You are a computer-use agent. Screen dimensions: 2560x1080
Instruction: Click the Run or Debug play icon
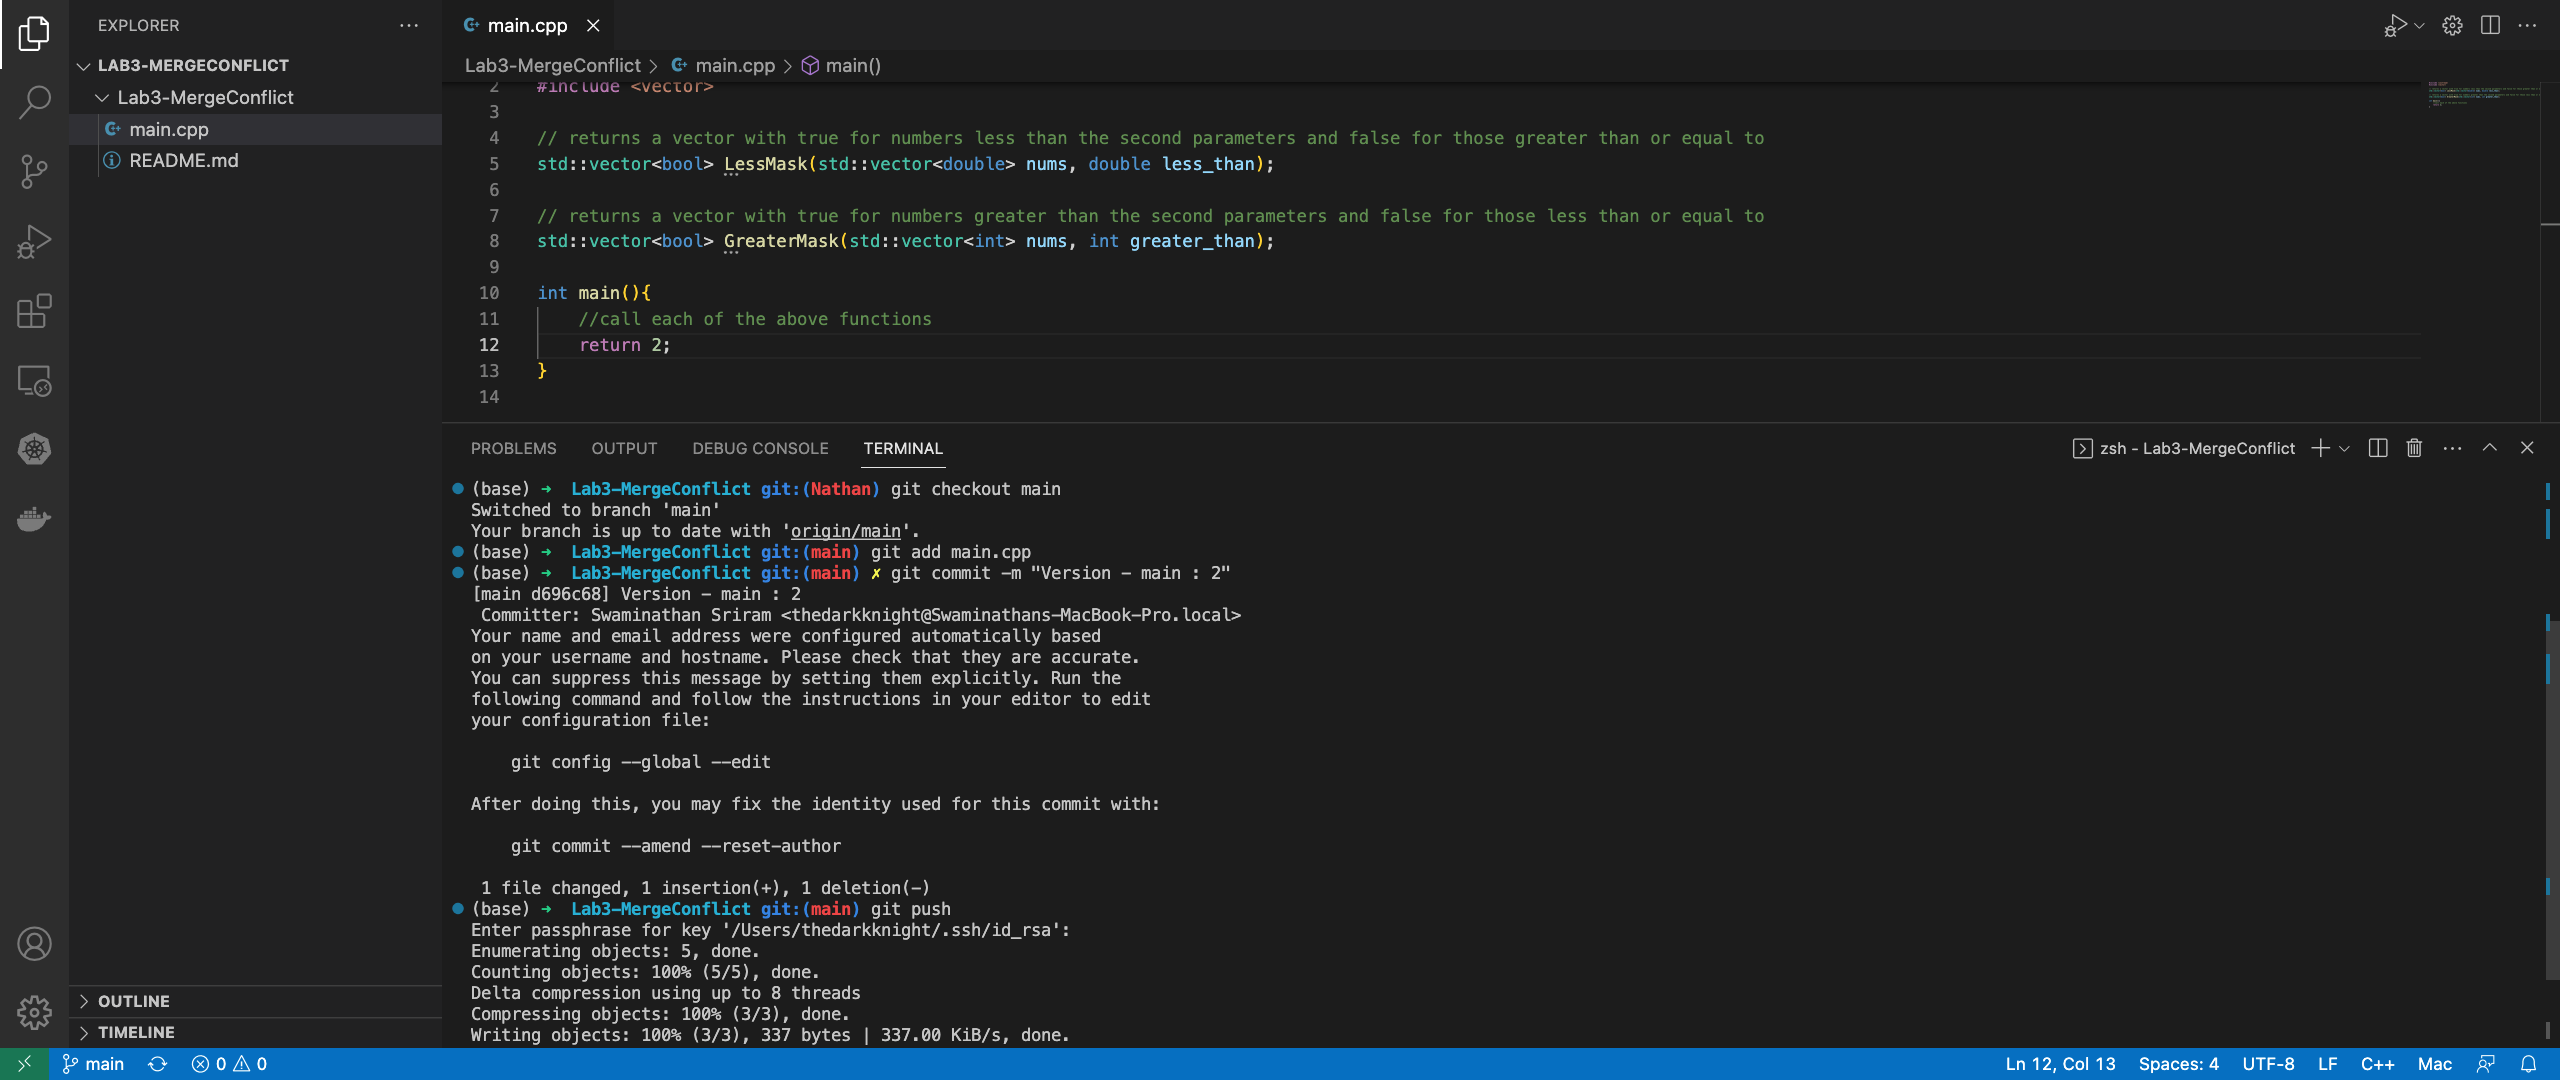[2395, 26]
